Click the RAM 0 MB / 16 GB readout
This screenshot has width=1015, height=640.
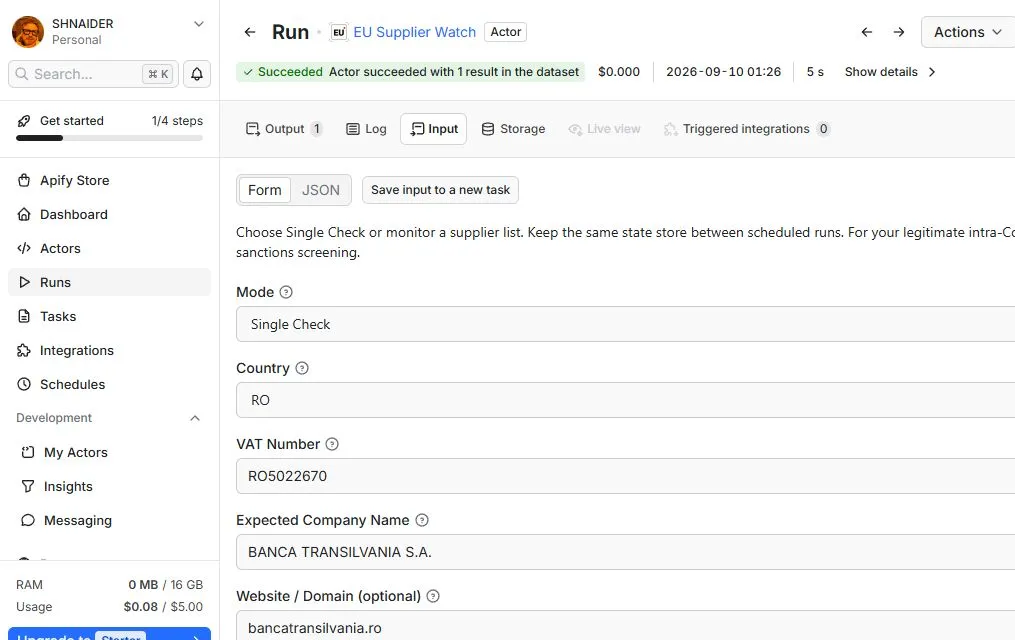[109, 585]
